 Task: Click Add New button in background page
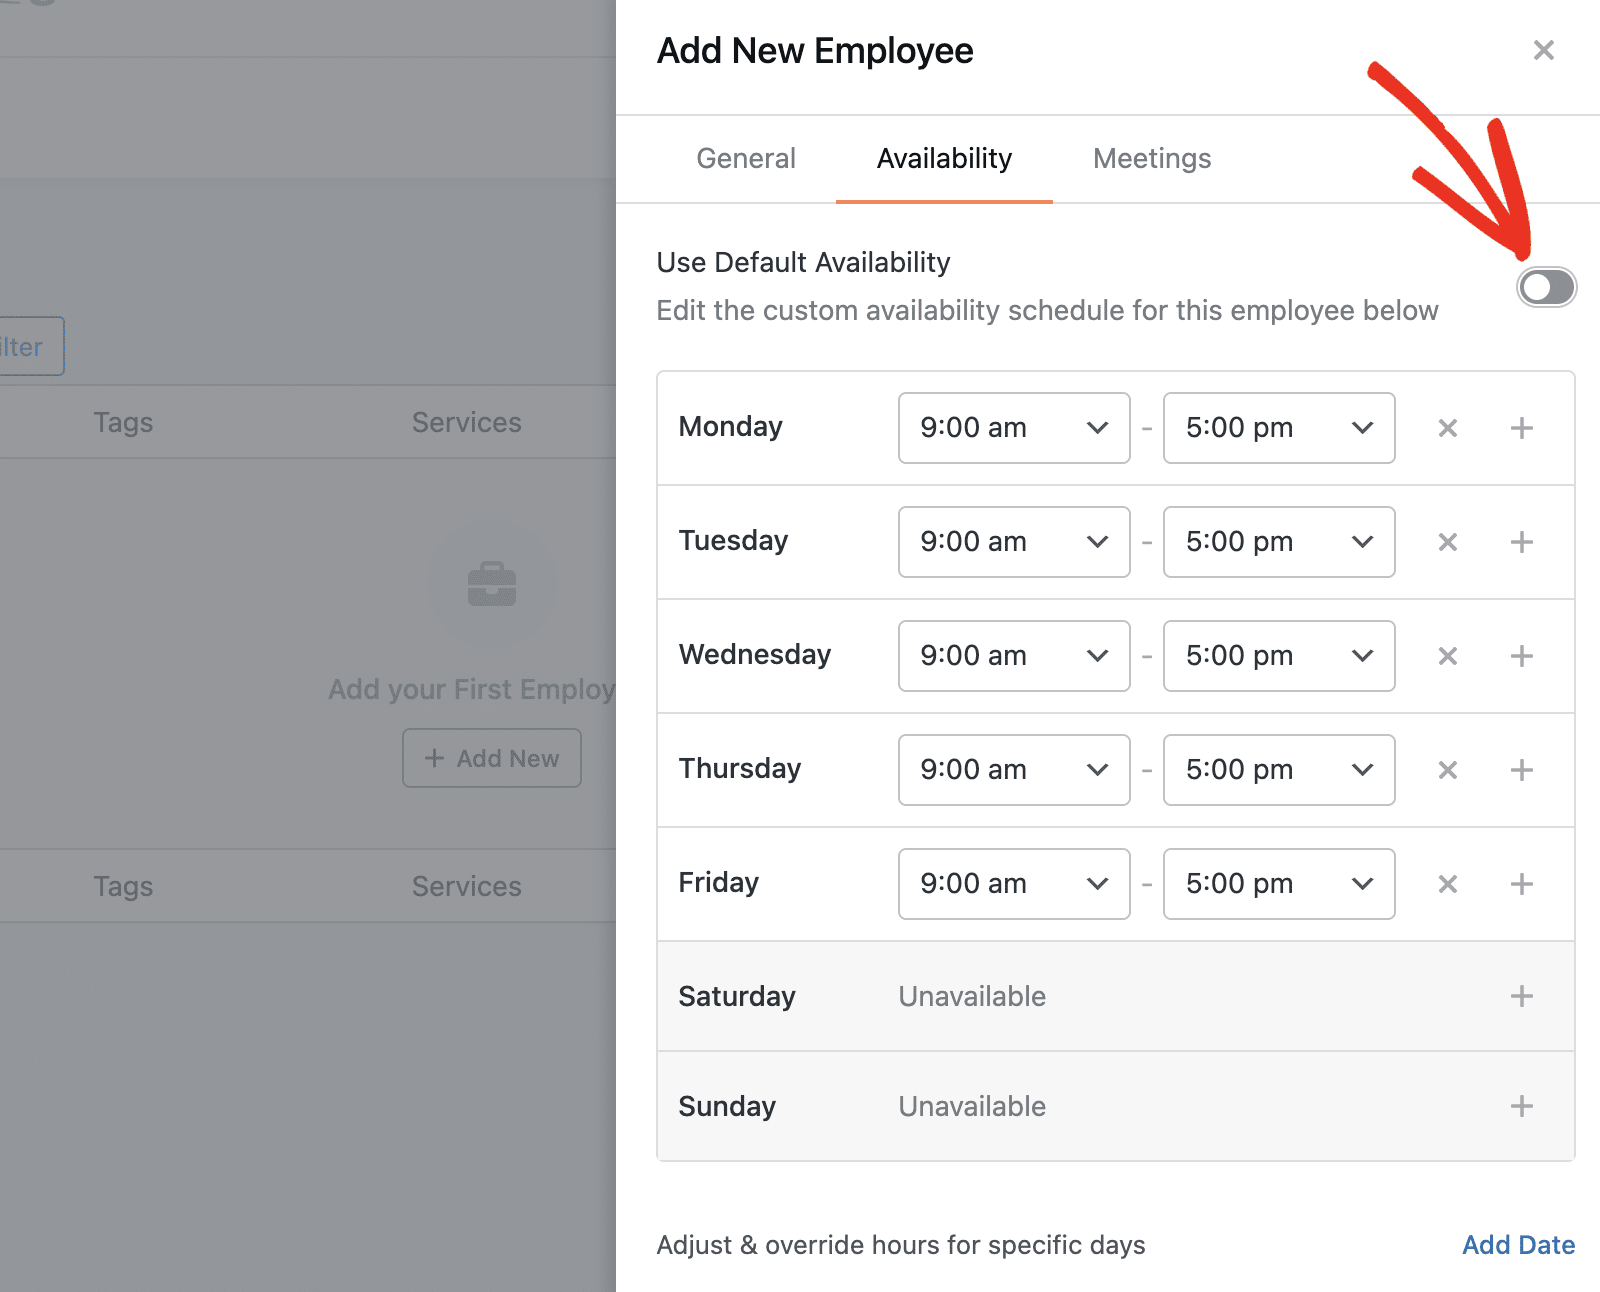[492, 758]
